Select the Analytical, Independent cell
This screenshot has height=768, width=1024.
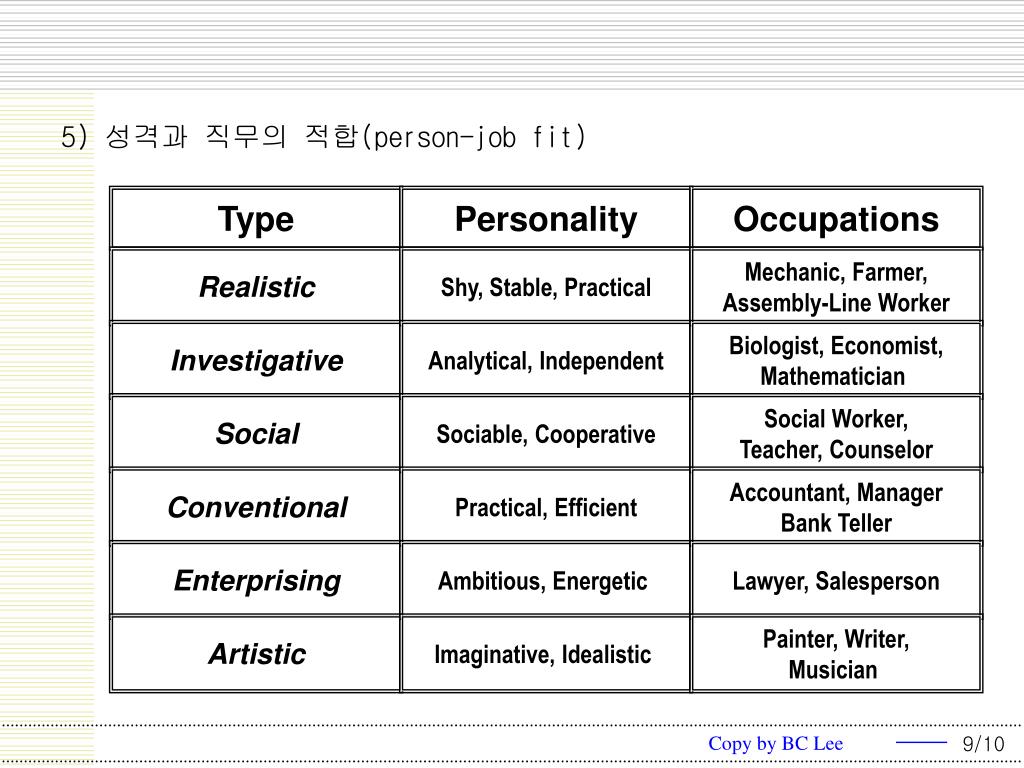546,361
